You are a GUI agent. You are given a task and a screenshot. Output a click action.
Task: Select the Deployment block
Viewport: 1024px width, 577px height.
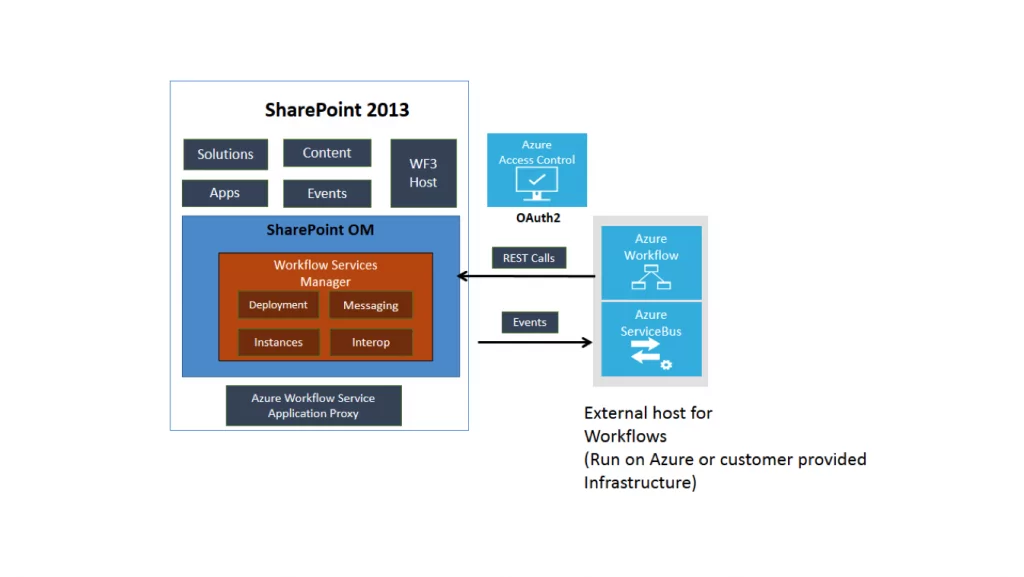(278, 305)
